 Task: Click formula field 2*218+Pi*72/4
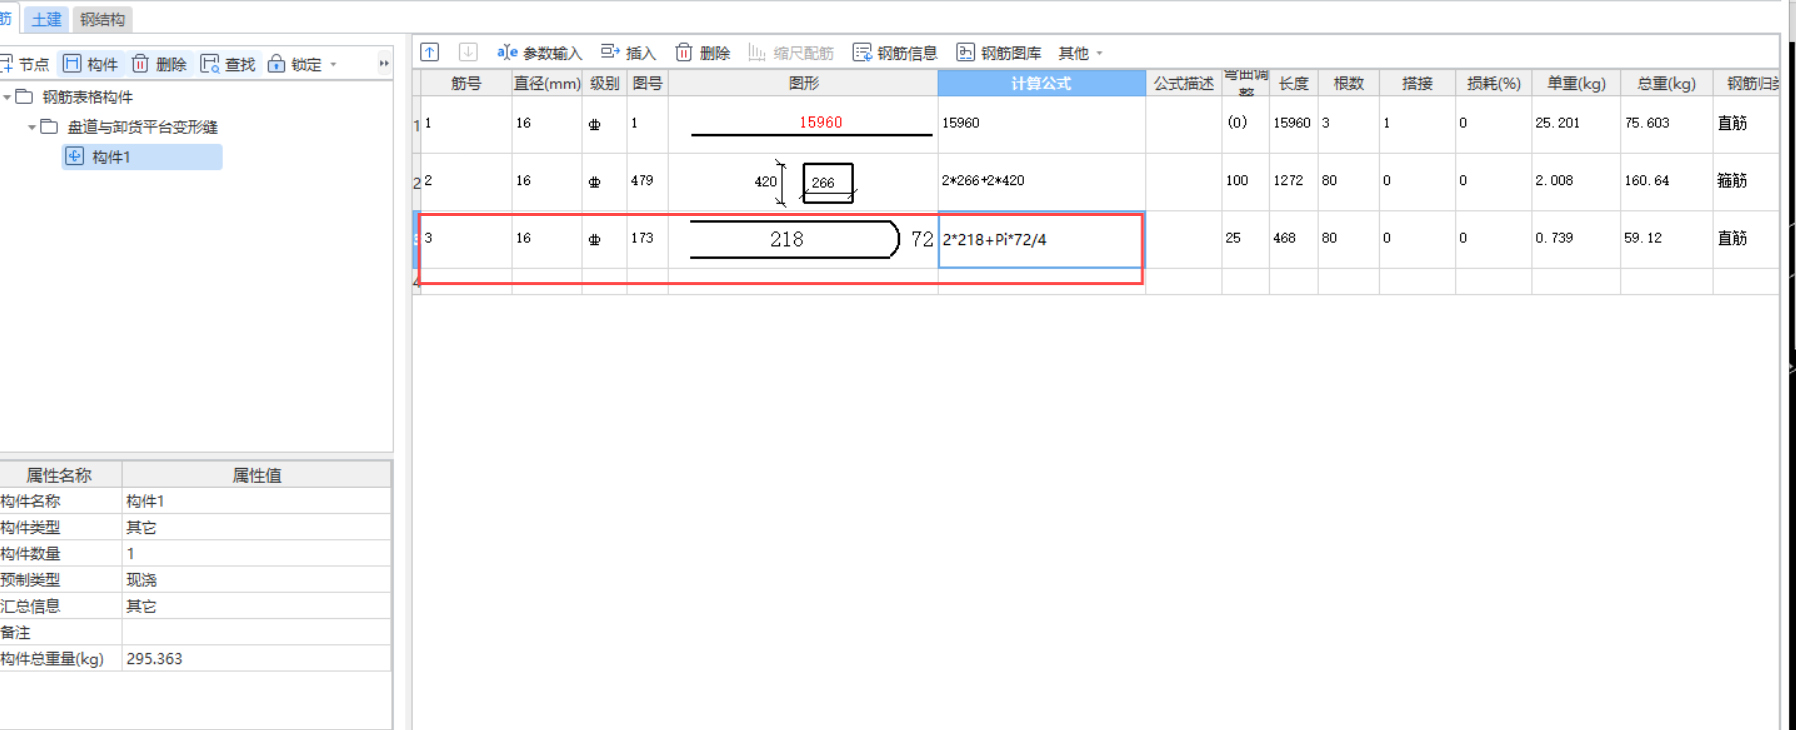click(1041, 240)
